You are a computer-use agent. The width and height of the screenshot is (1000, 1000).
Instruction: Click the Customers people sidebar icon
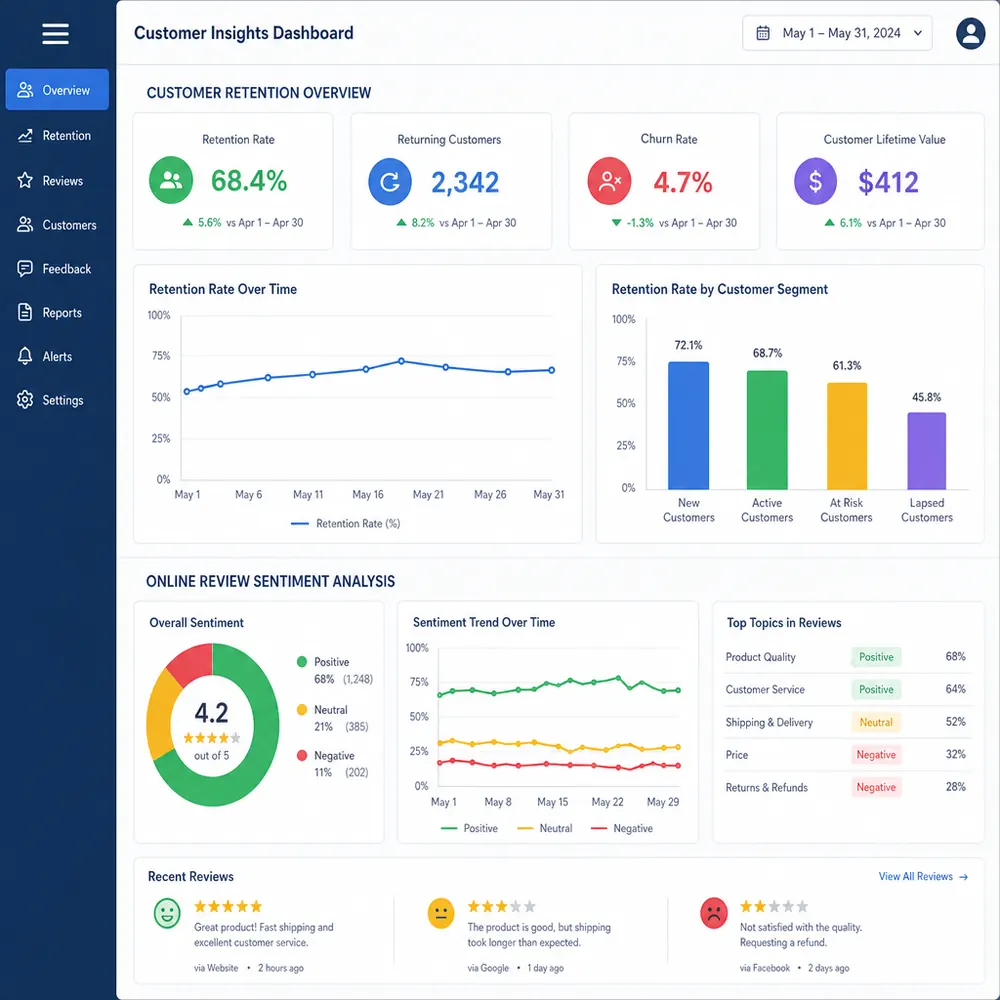click(25, 224)
